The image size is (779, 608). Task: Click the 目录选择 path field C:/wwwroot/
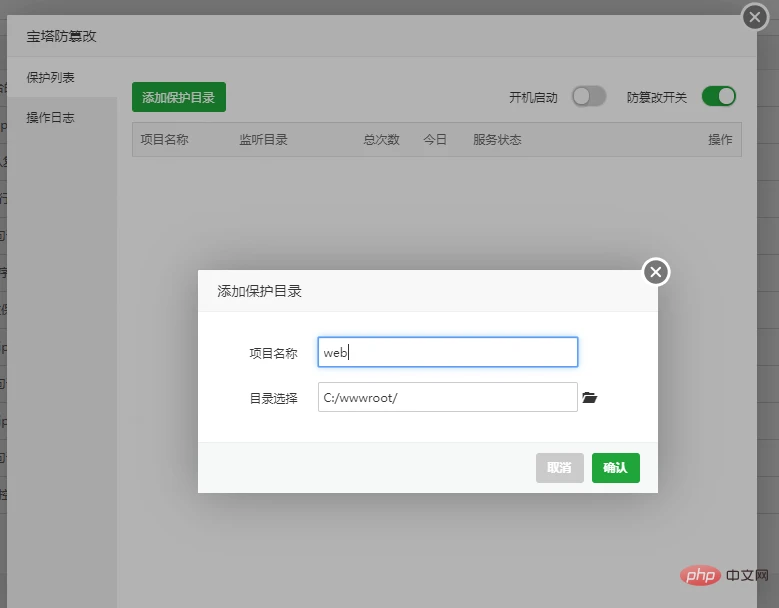coord(448,397)
